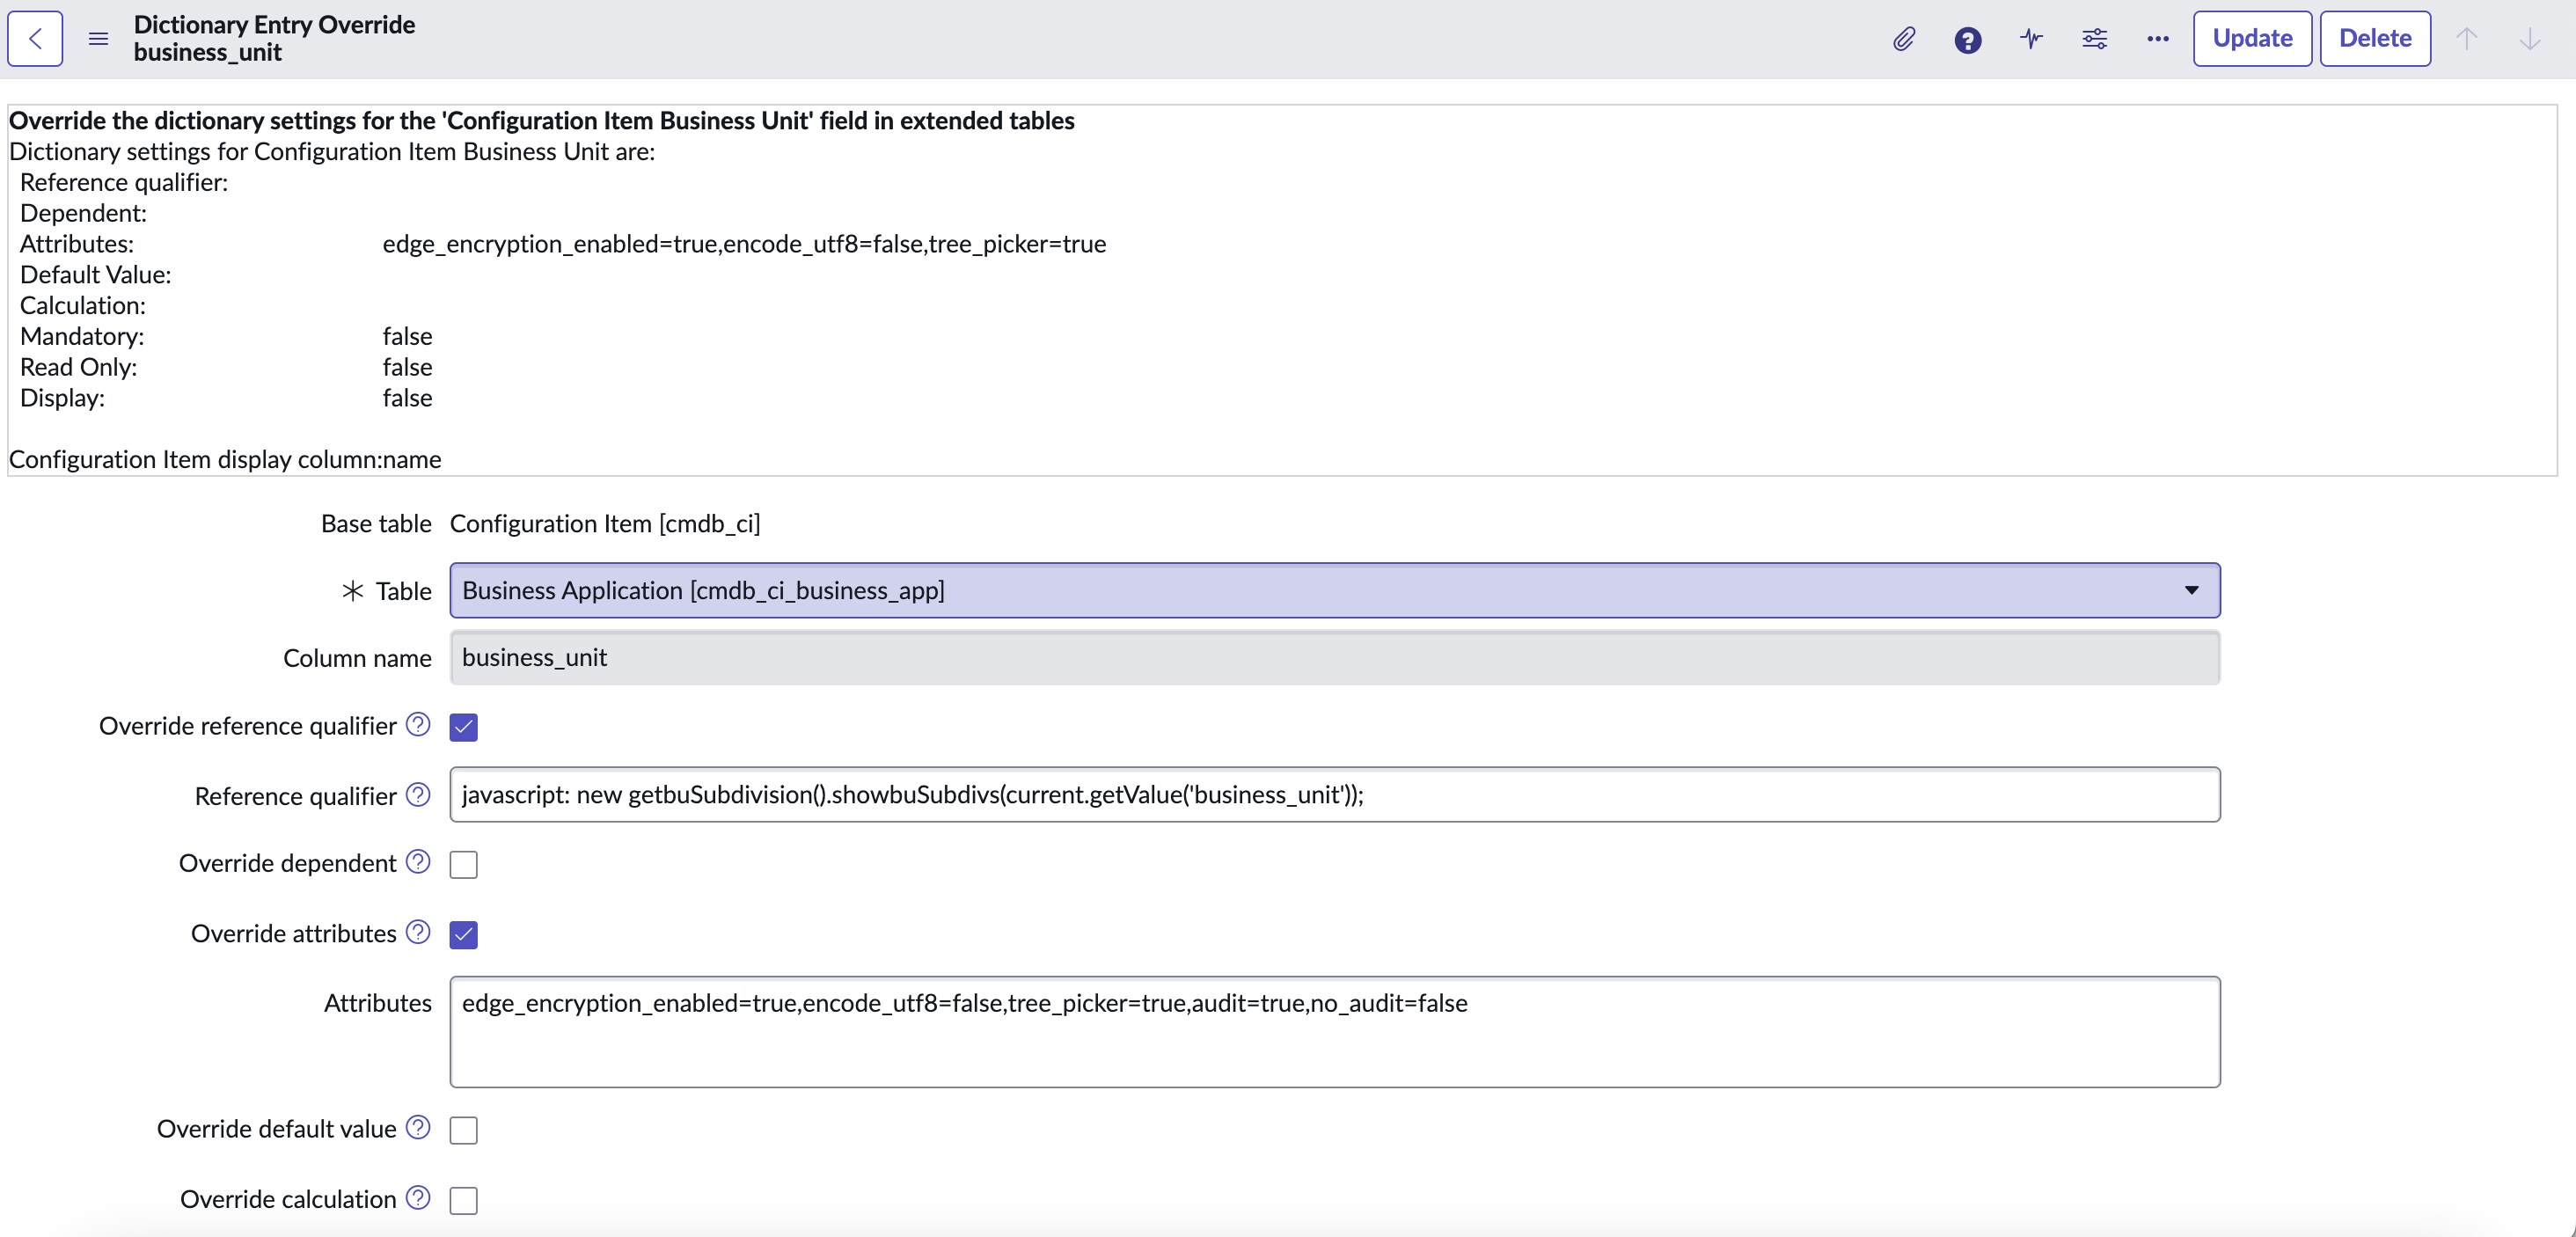Click the Update button
Screen dimensions: 2576x1237
2252,39
